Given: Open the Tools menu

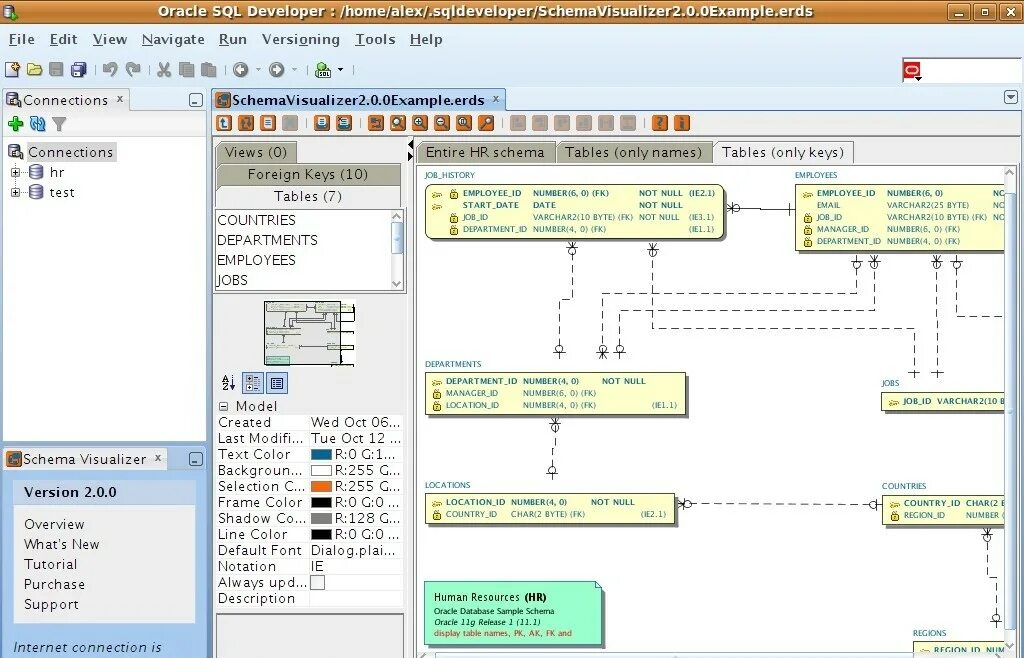Looking at the screenshot, I should click(x=375, y=39).
